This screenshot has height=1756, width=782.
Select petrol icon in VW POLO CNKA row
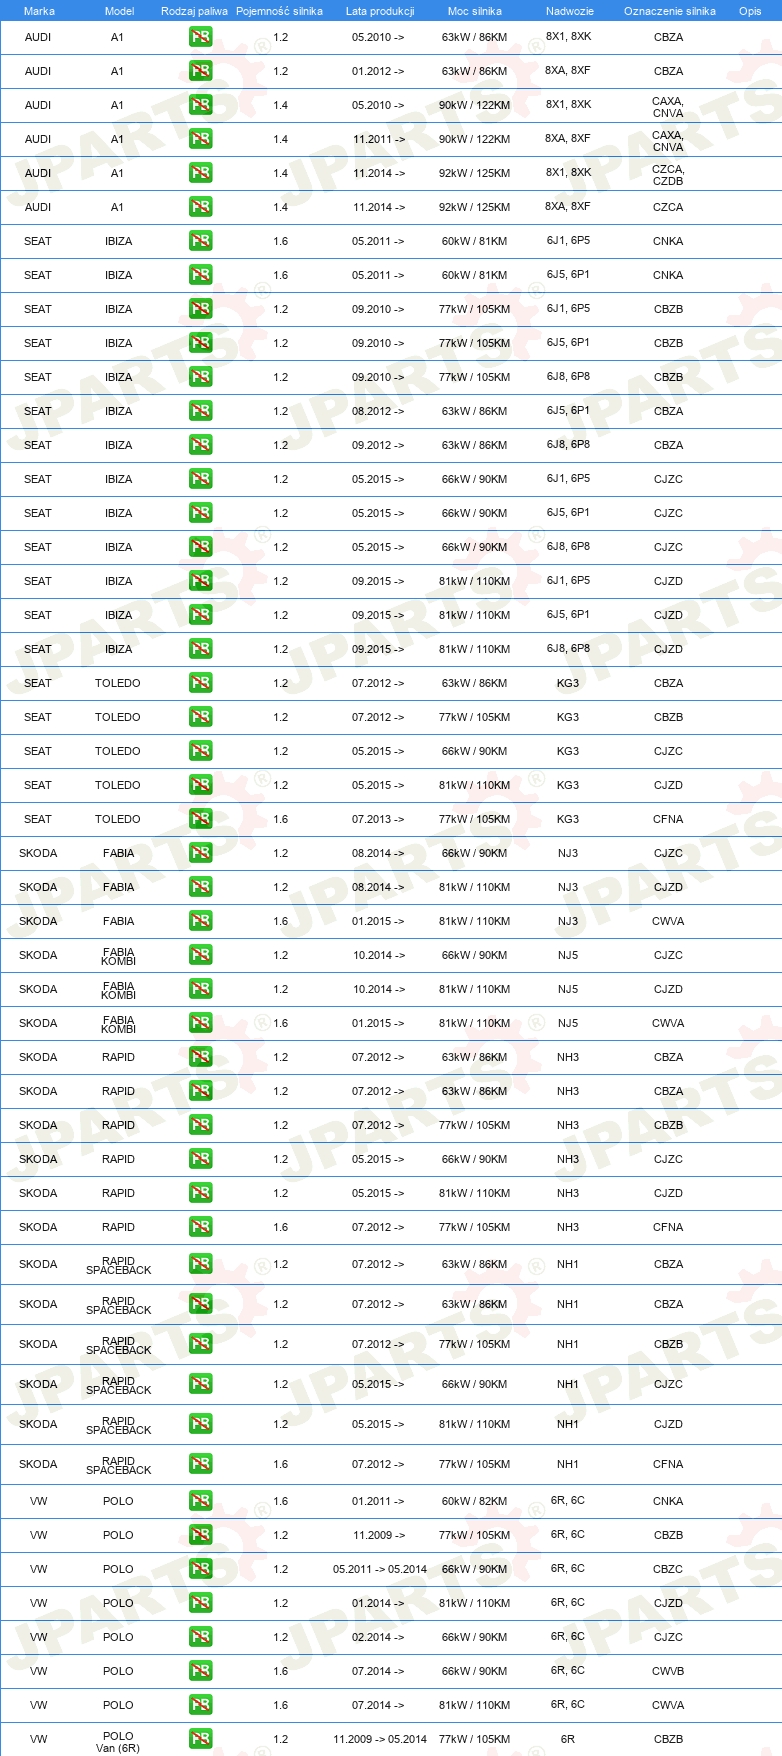click(200, 1501)
